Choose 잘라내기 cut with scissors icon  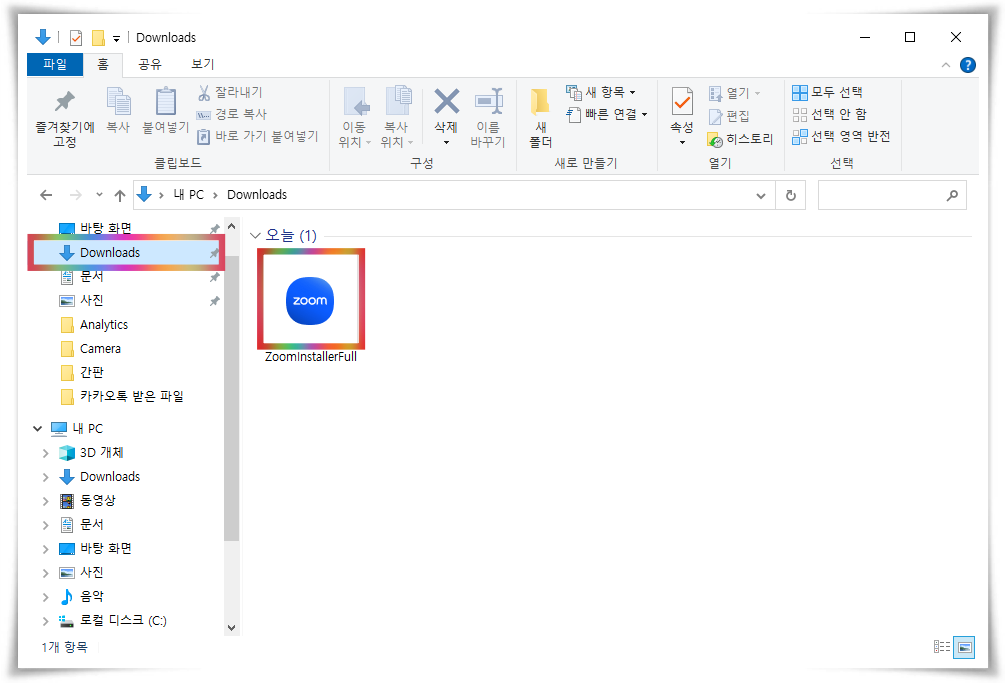click(x=229, y=92)
